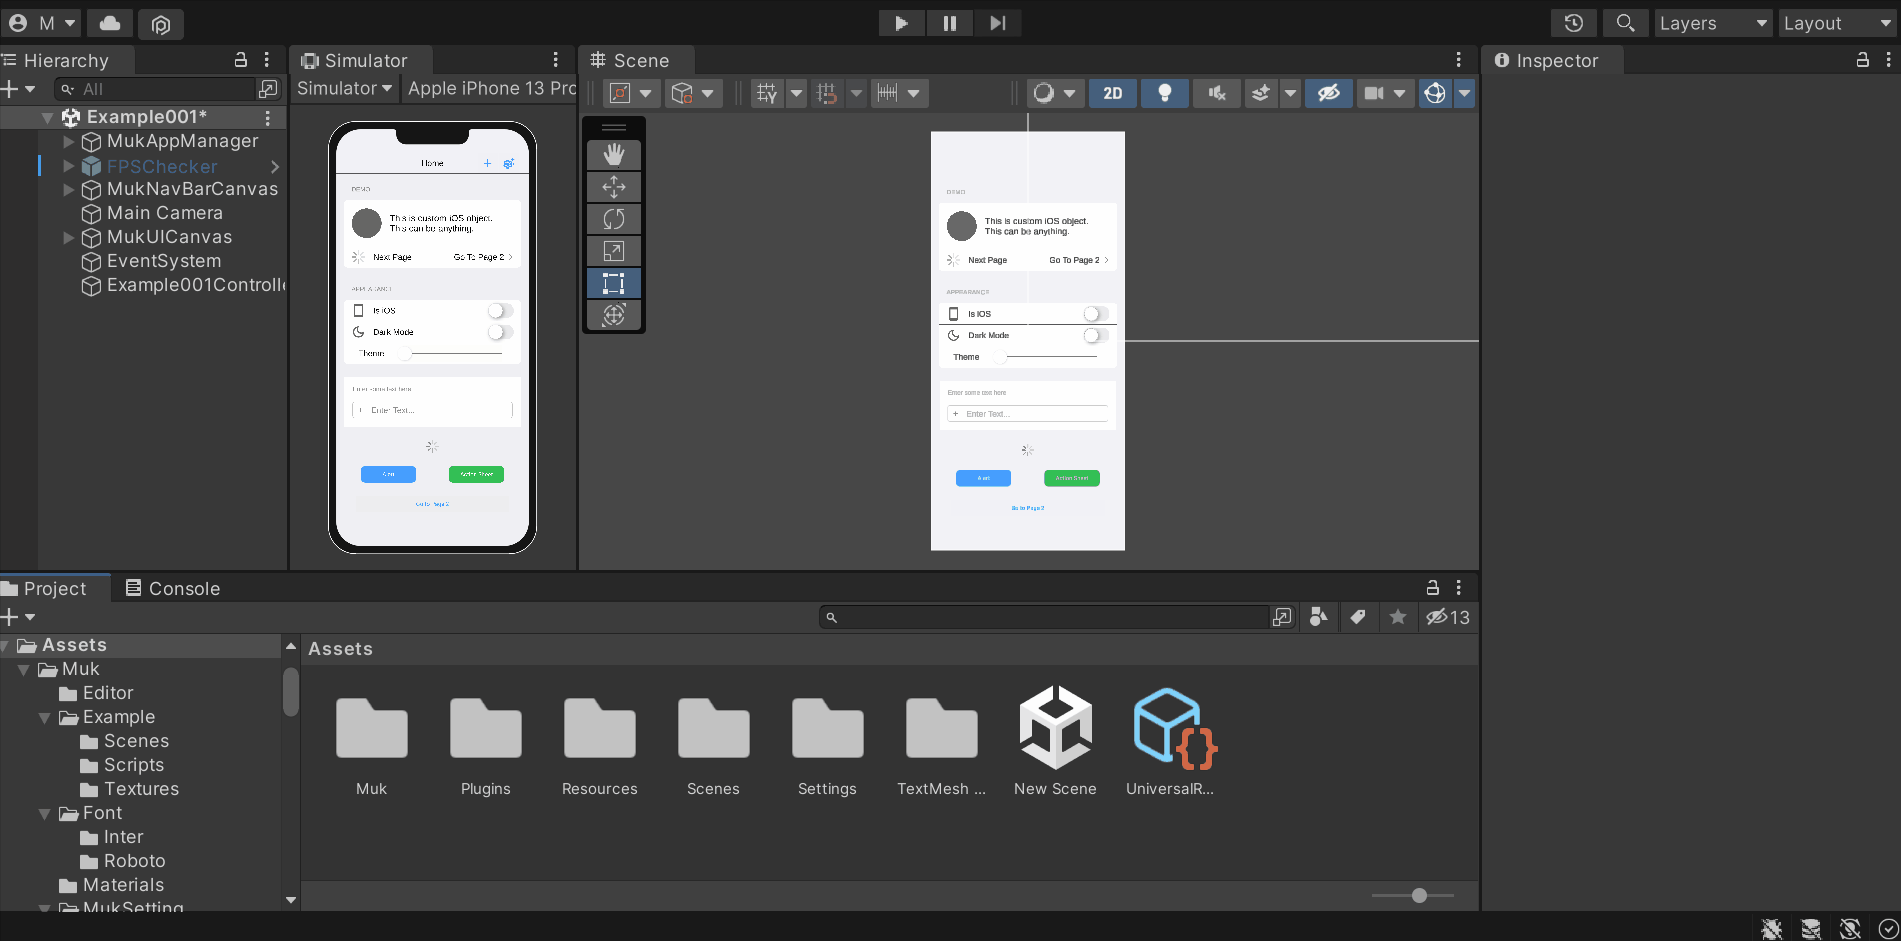The height and width of the screenshot is (941, 1901).
Task: Click Go To Page 2 link in Scene
Action: (1027, 508)
